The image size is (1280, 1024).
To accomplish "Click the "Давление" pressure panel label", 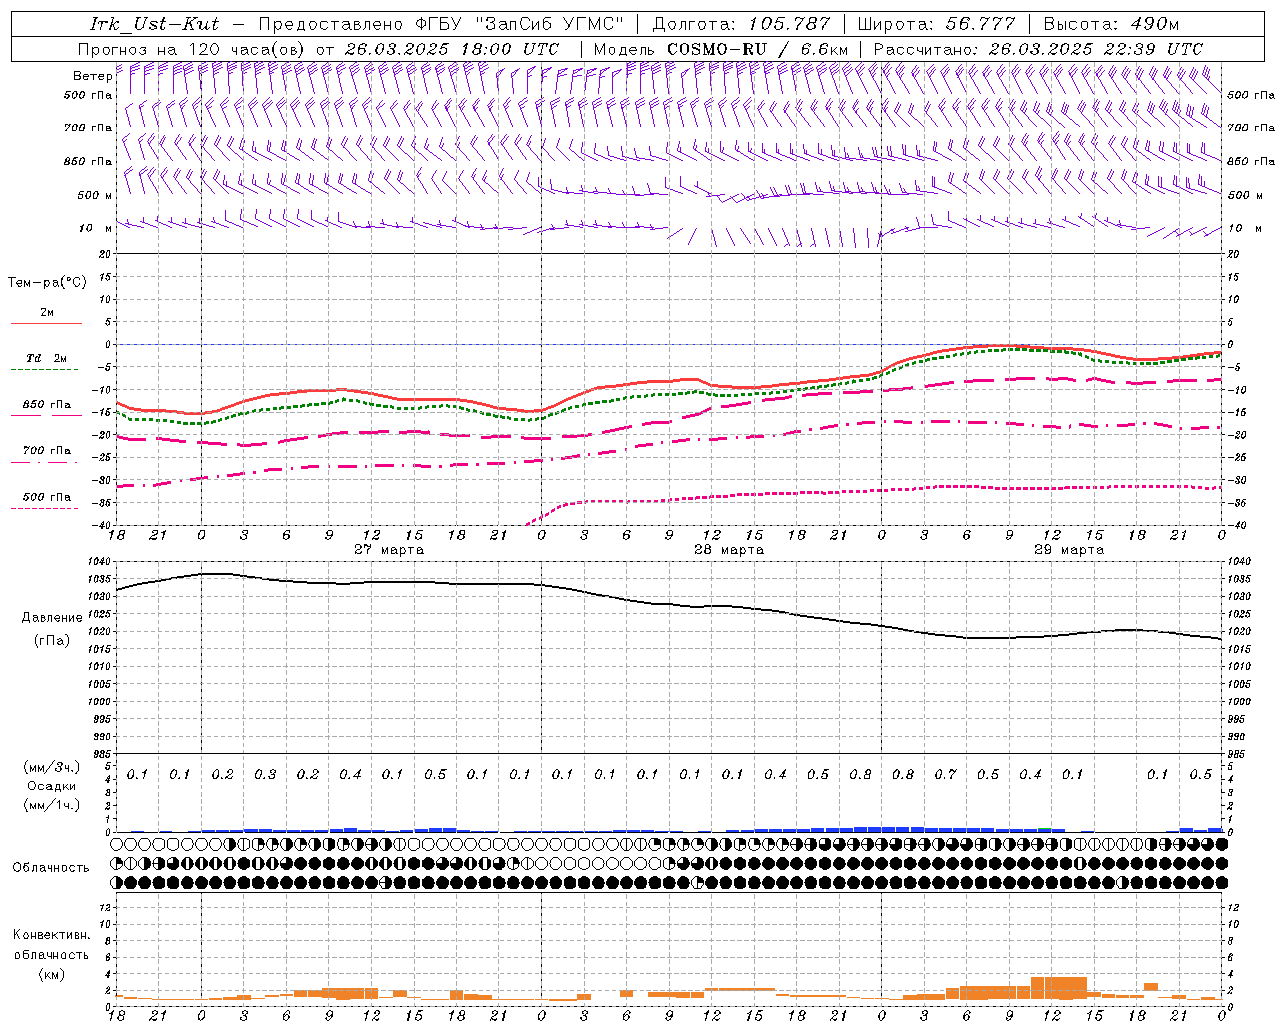I will (x=52, y=618).
